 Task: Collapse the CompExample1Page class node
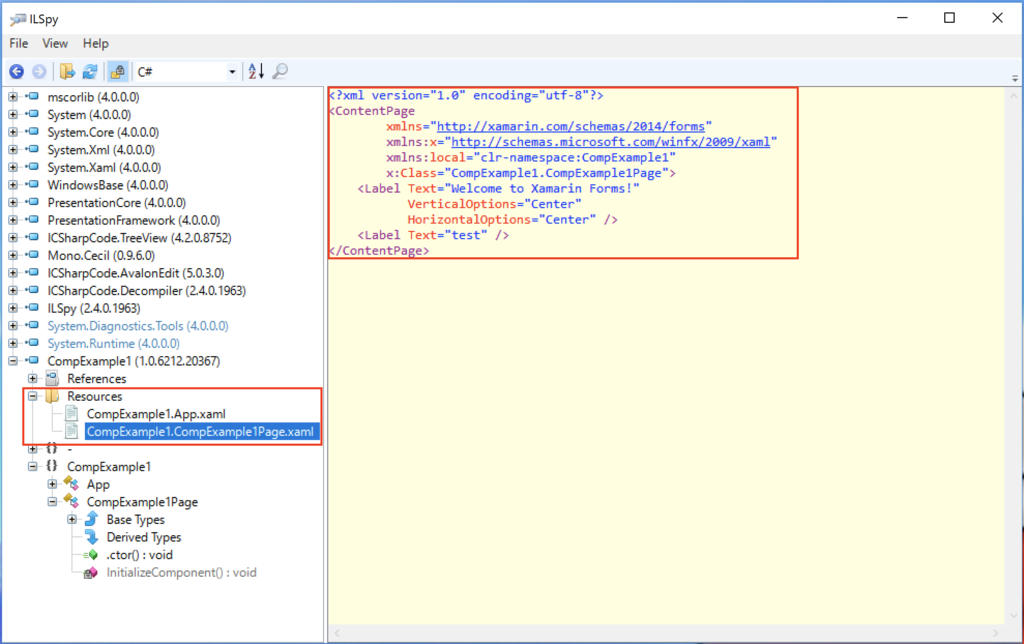coord(52,502)
